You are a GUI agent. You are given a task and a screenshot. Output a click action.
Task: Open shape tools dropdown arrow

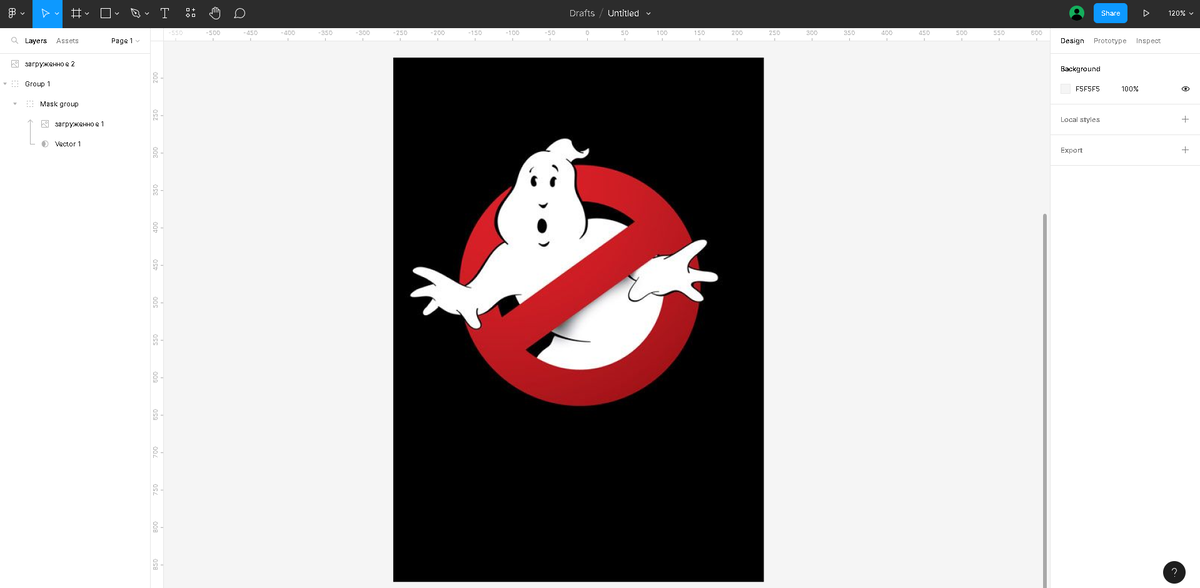click(x=117, y=14)
